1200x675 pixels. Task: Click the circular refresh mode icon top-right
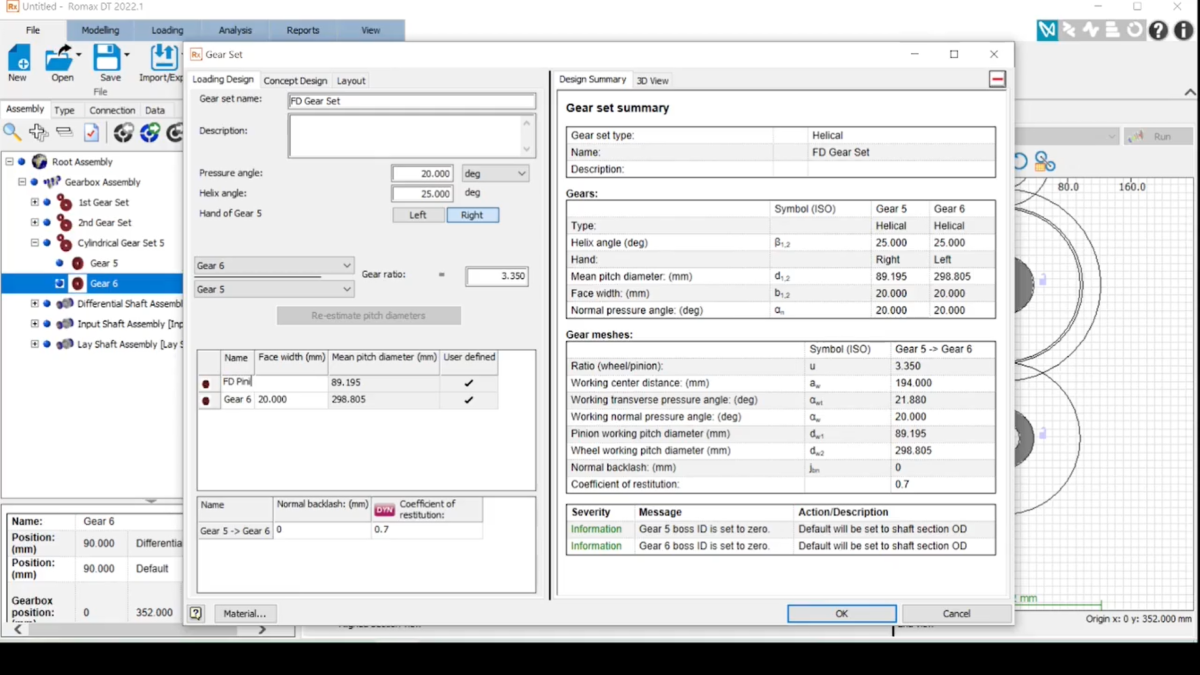coord(1135,31)
